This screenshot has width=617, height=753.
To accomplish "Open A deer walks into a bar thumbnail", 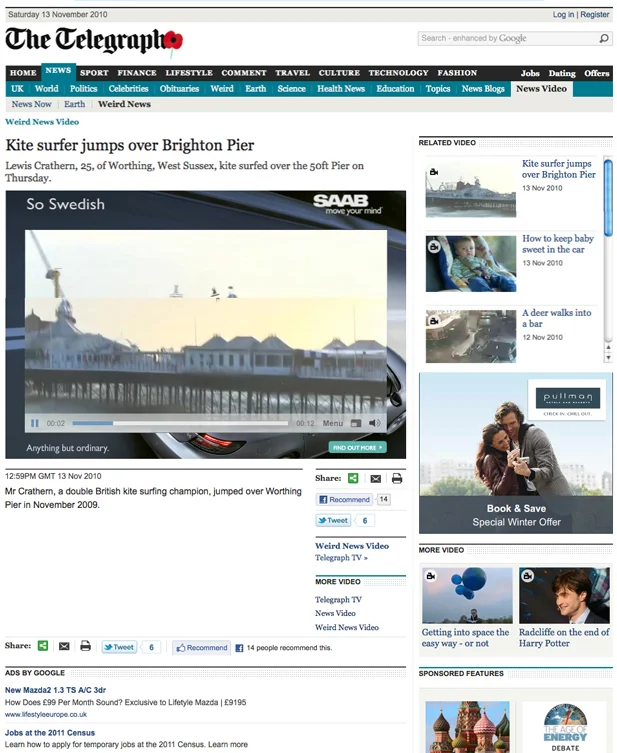I will (471, 336).
